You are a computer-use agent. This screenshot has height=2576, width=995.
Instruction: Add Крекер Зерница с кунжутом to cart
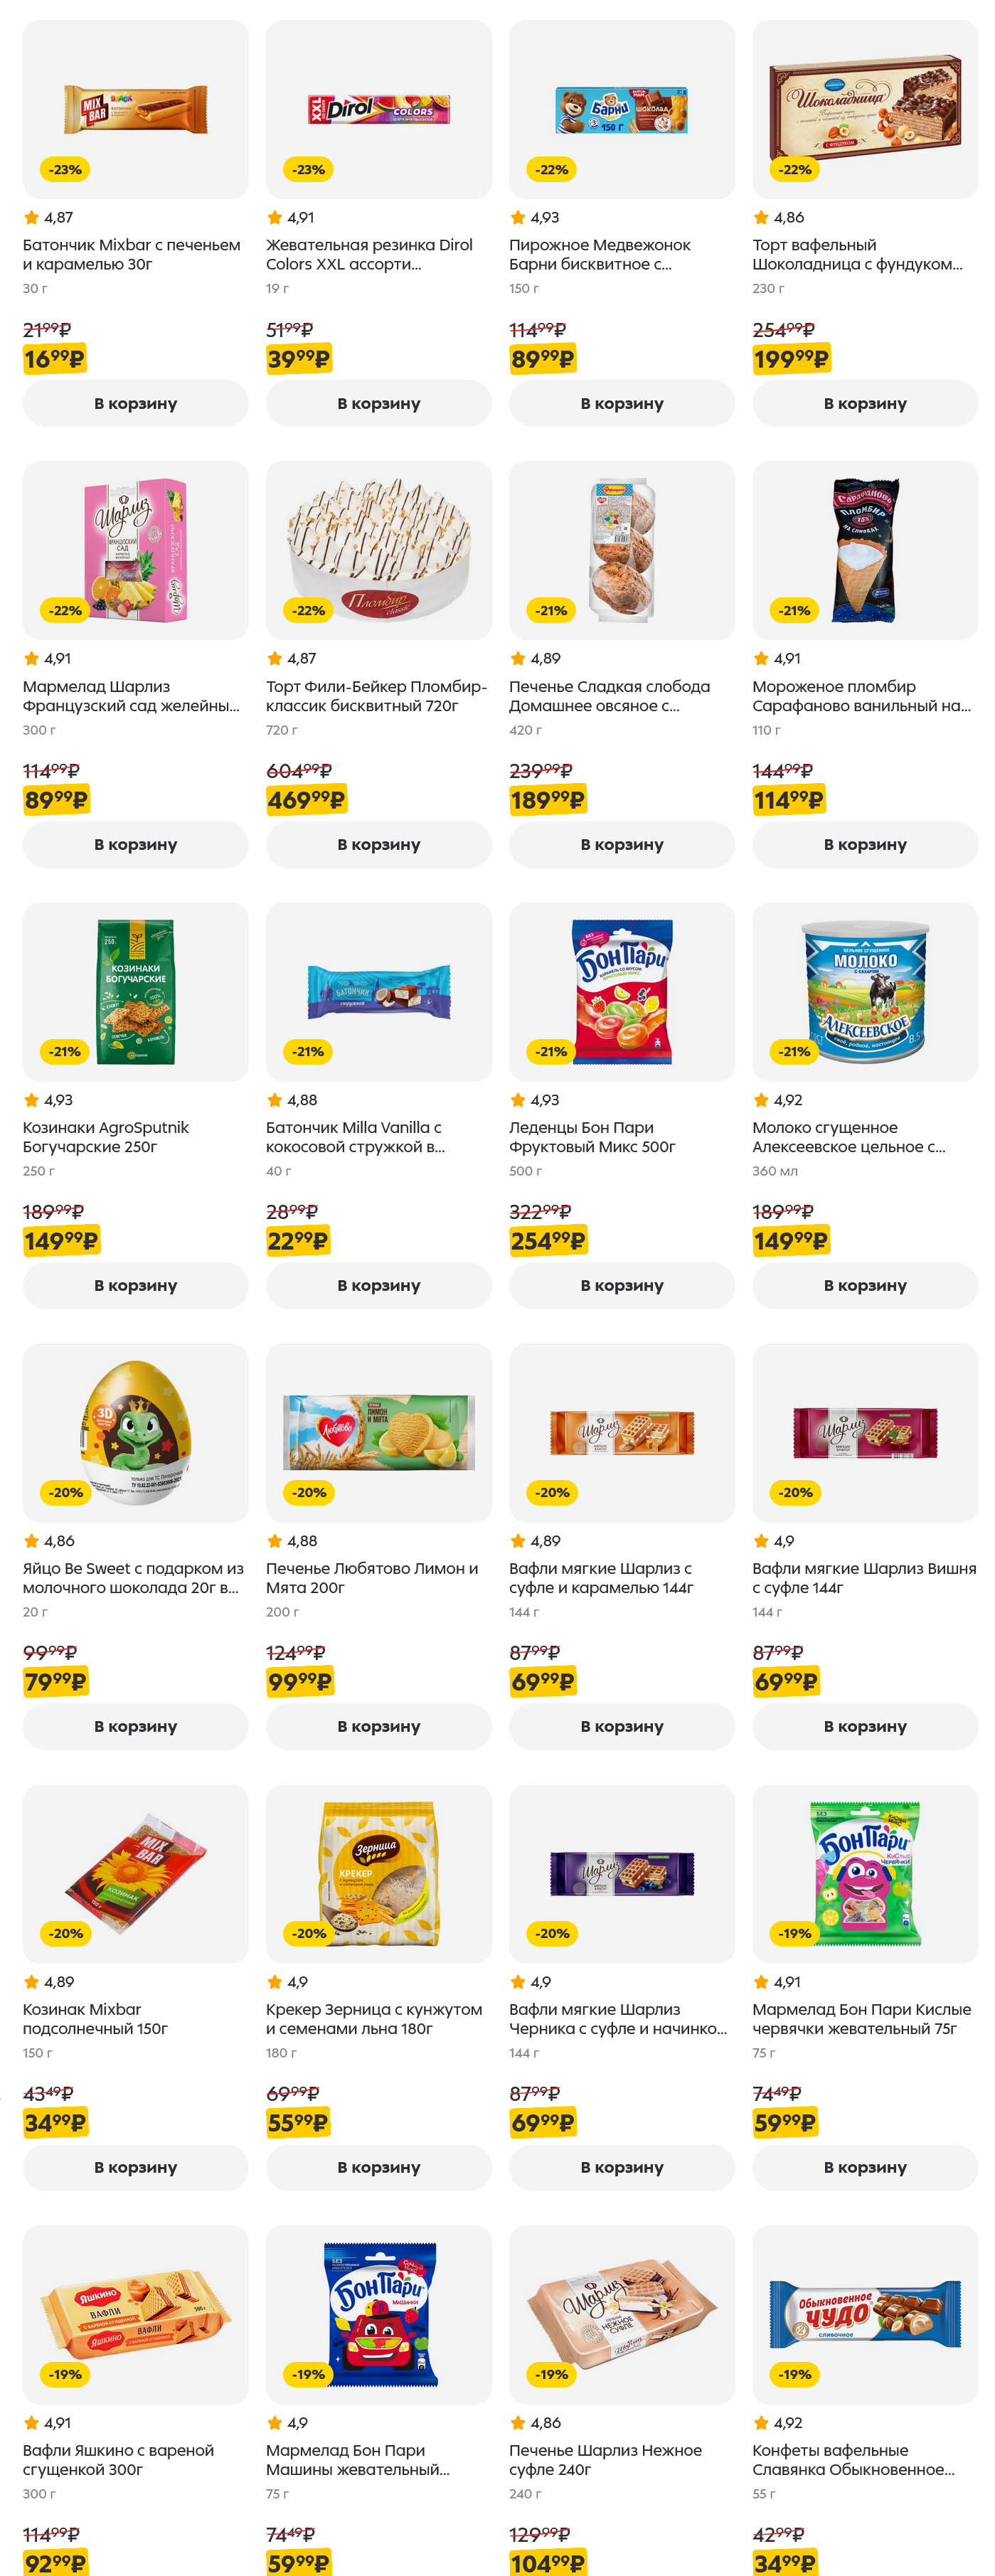click(x=378, y=2168)
